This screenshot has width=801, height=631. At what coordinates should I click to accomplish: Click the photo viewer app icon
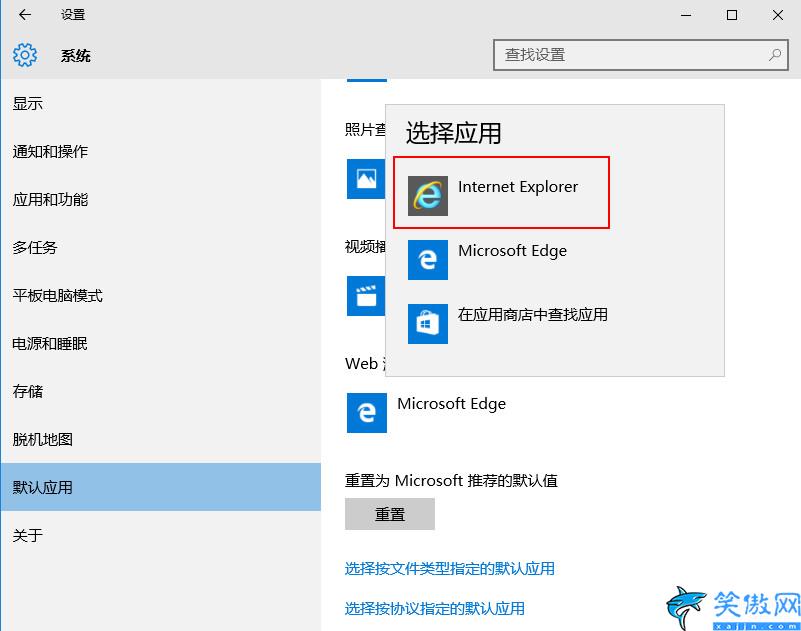point(366,179)
